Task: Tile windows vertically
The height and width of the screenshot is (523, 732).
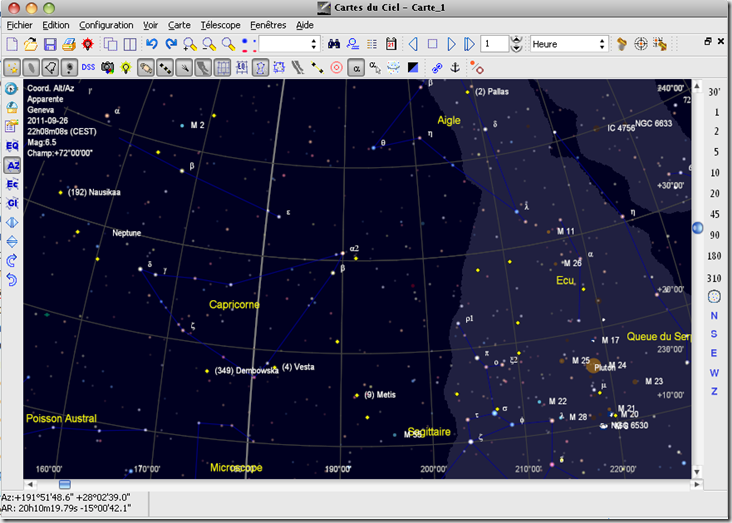Action: click(x=130, y=44)
